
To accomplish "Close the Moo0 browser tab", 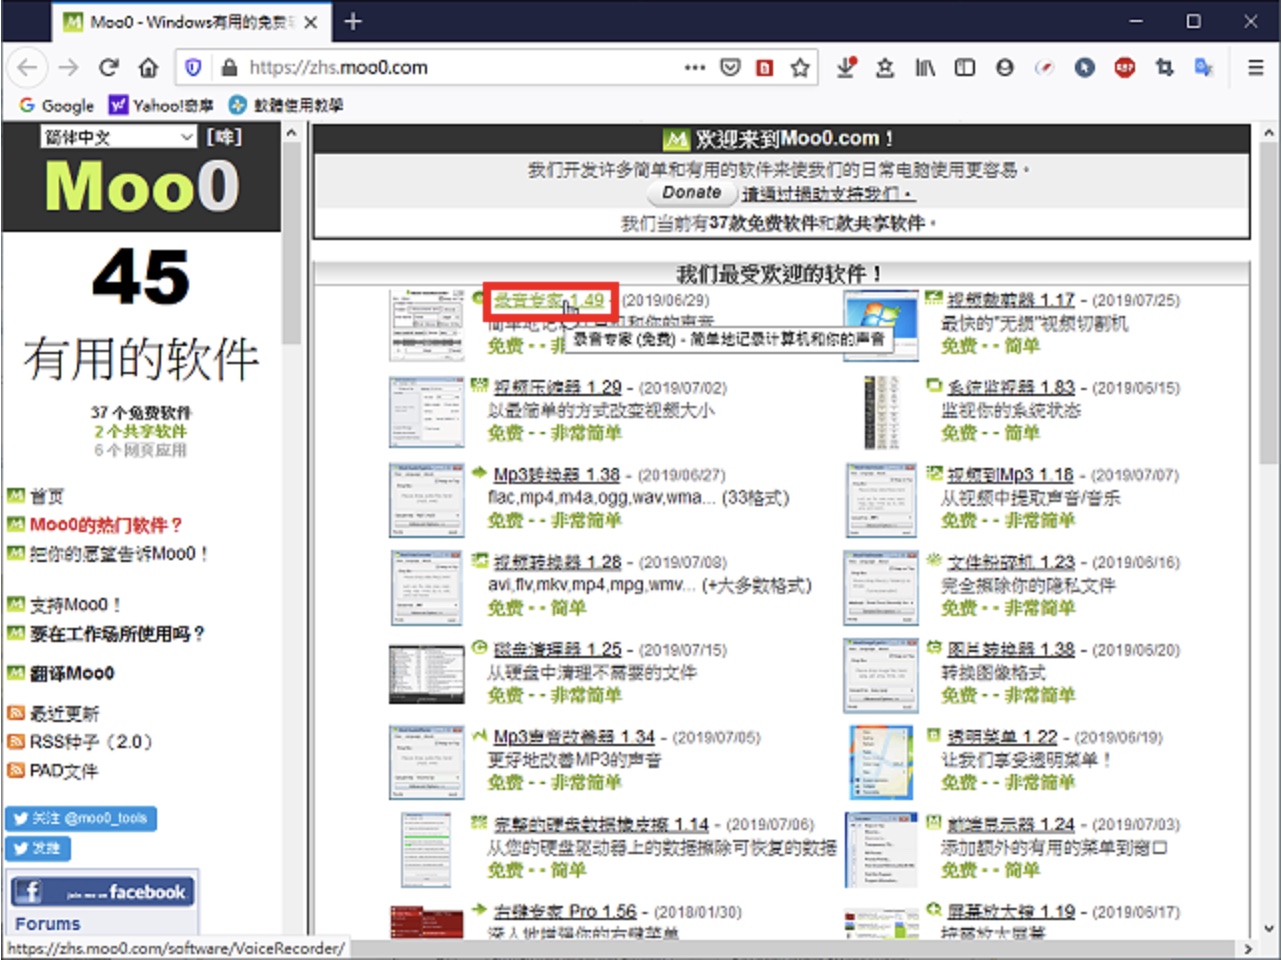I will pyautogui.click(x=311, y=22).
